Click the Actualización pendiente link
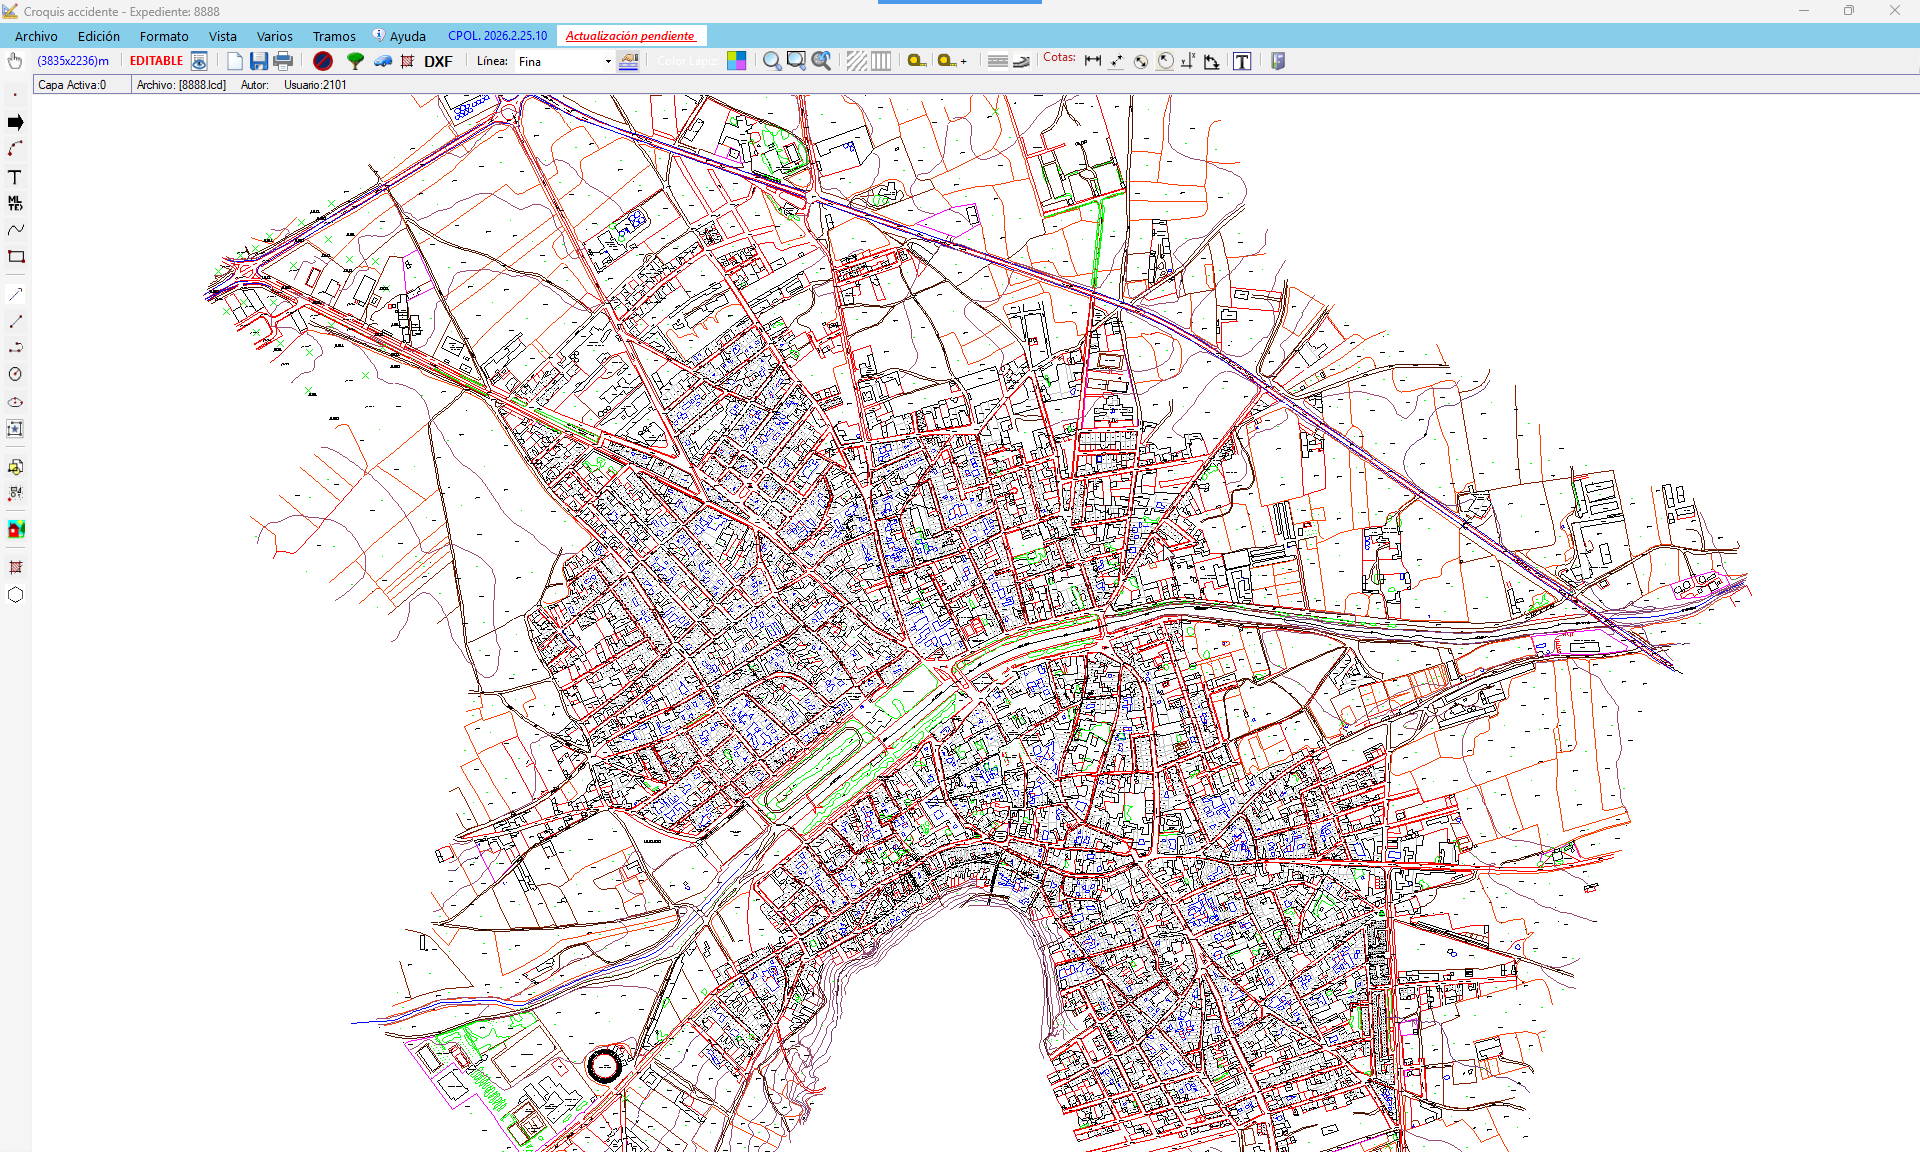This screenshot has width=1920, height=1152. [630, 36]
